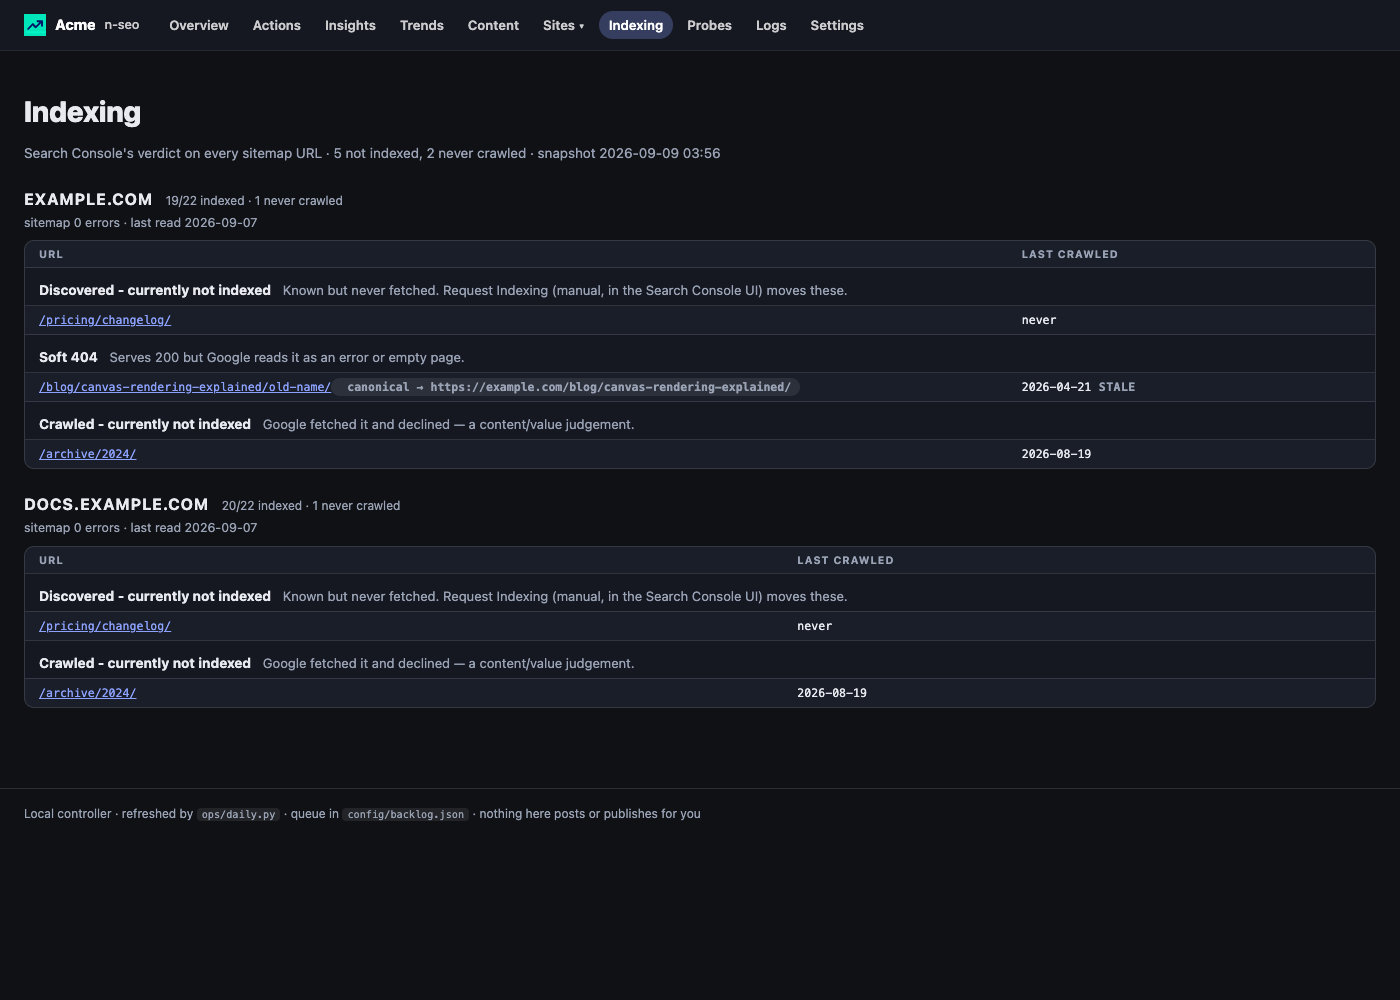Open /archive/2024/ link under EXAMPLE.COM

click(x=88, y=454)
